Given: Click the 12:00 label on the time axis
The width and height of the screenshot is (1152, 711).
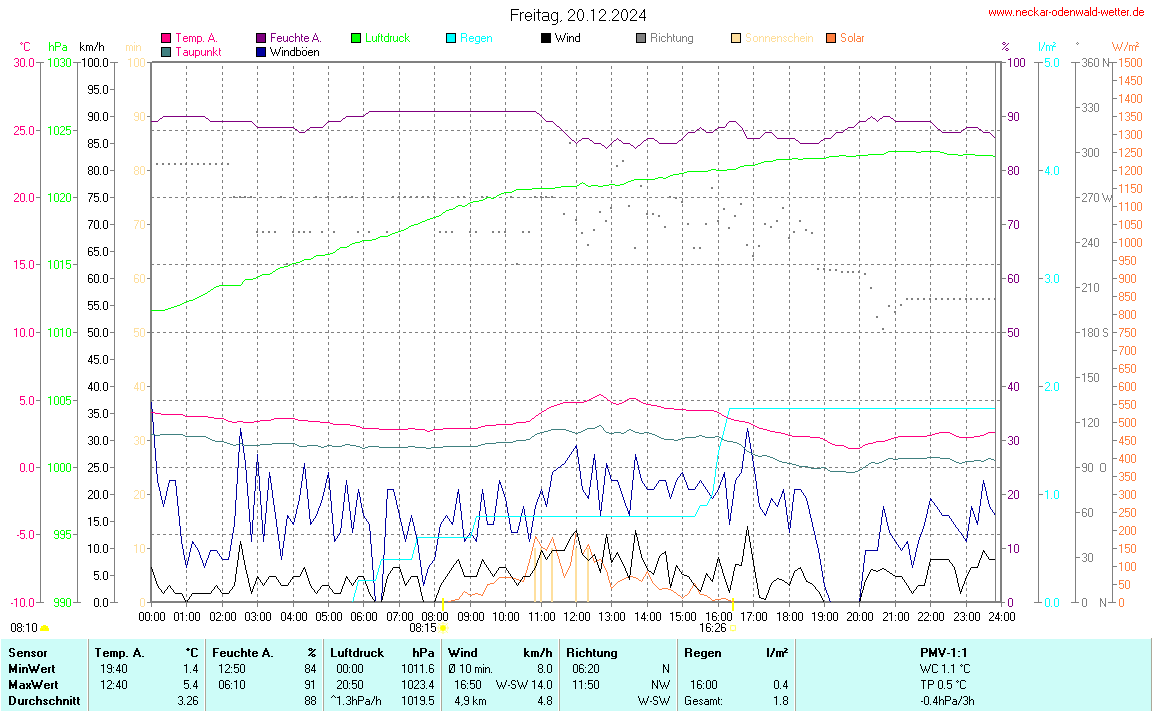Looking at the screenshot, I should [576, 616].
